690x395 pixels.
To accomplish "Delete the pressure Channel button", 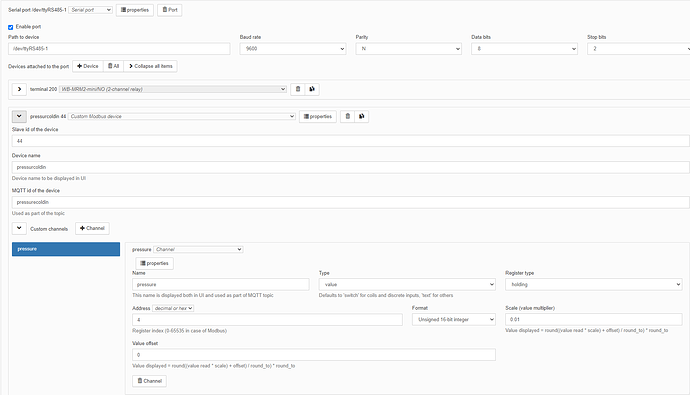I will pyautogui.click(x=150, y=381).
